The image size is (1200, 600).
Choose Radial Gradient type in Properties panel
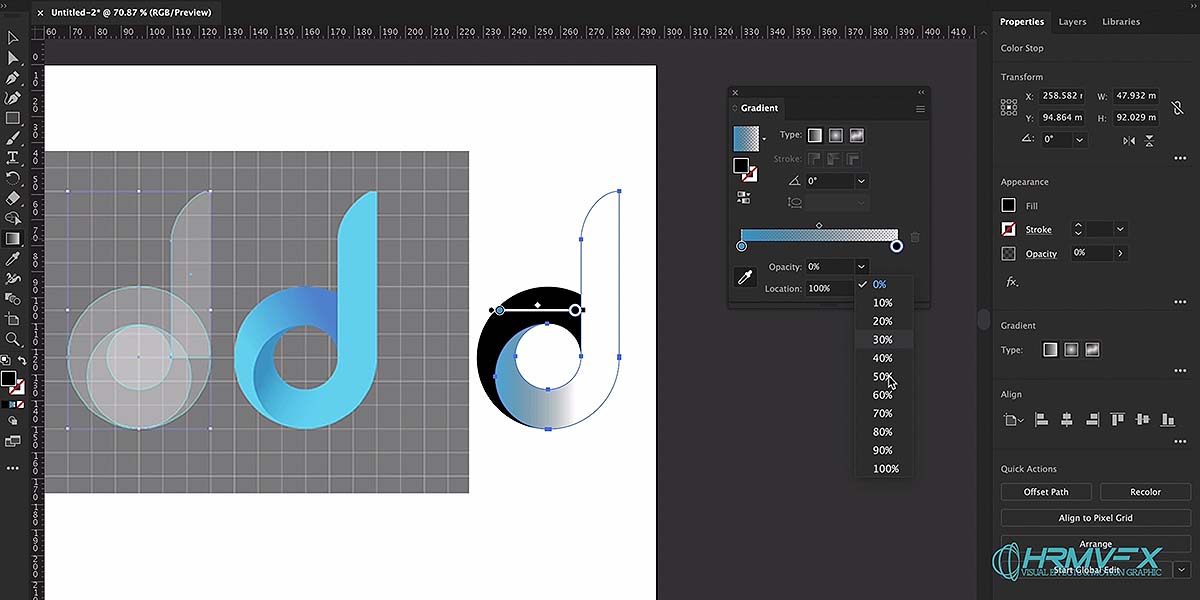coord(1071,350)
